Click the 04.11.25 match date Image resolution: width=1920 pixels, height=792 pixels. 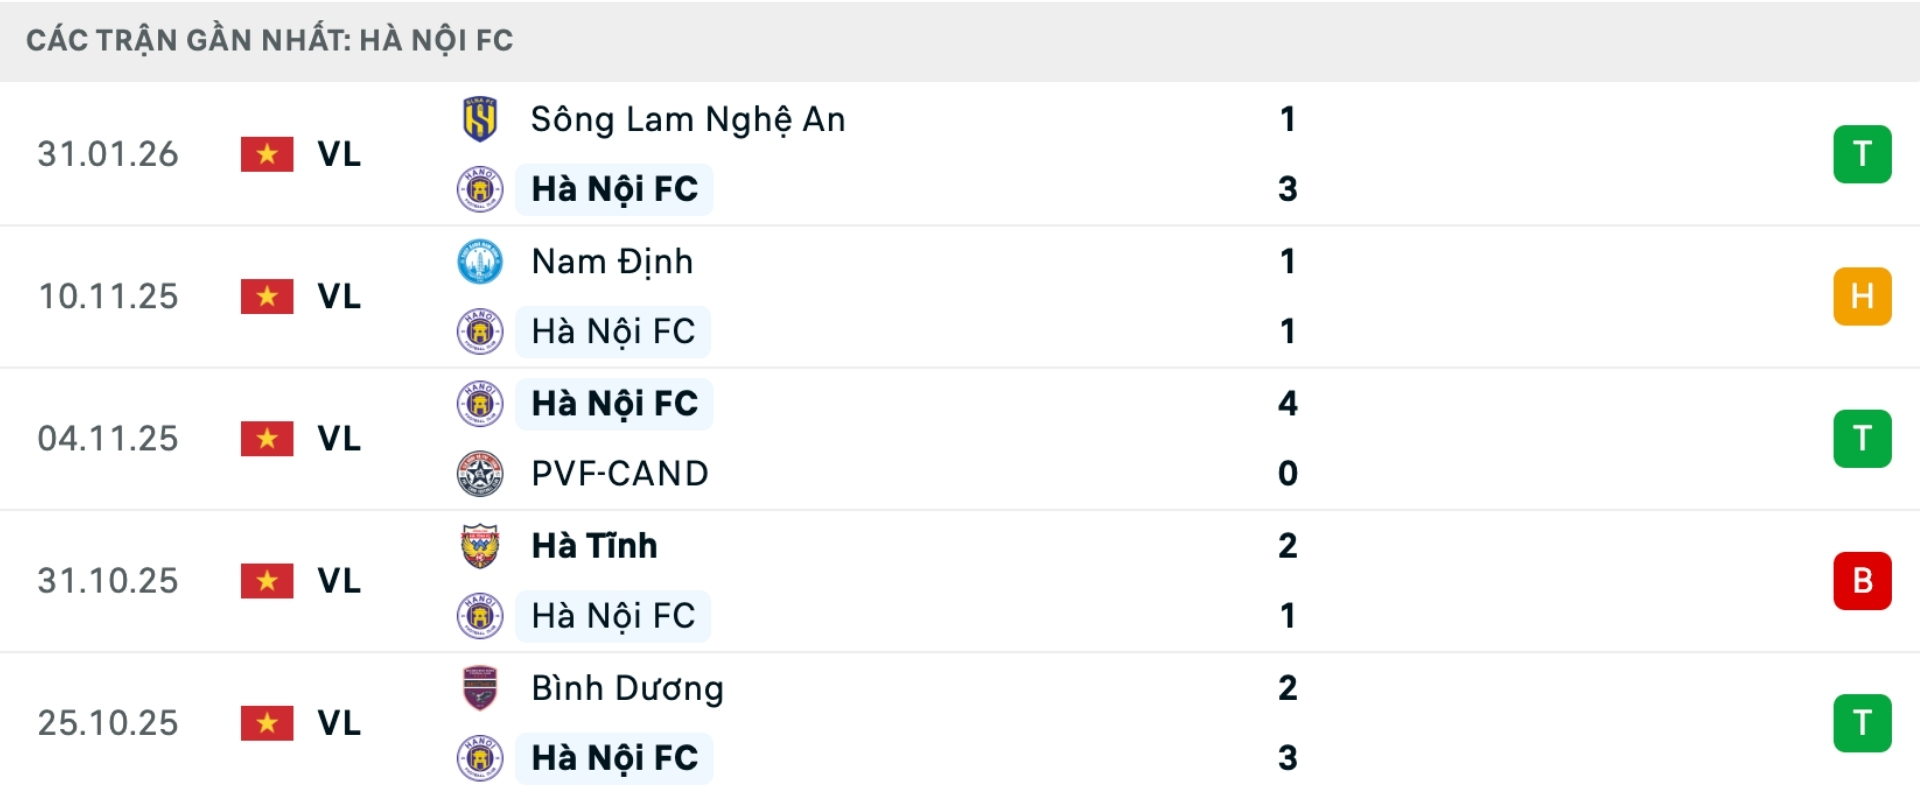[x=108, y=439]
